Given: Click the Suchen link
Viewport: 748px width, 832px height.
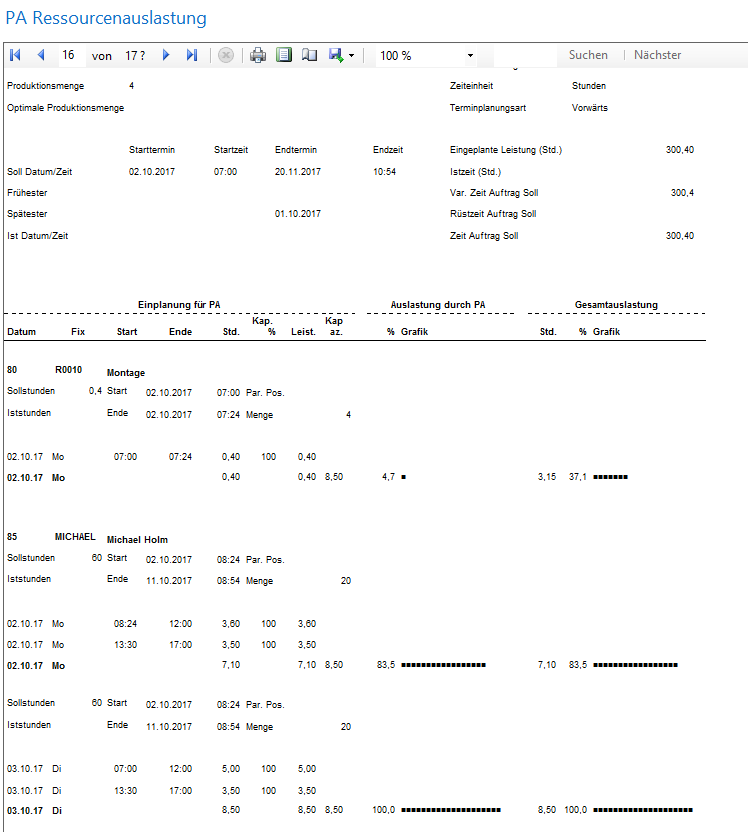Looking at the screenshot, I should 588,55.
